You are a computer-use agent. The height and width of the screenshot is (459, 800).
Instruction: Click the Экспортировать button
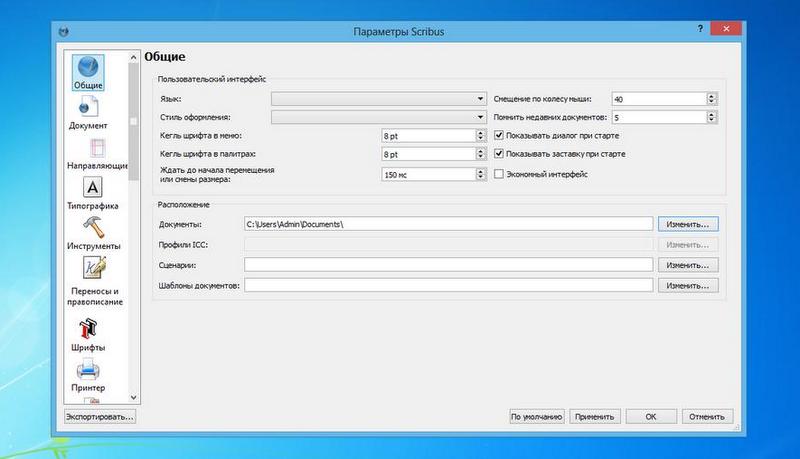pyautogui.click(x=100, y=417)
